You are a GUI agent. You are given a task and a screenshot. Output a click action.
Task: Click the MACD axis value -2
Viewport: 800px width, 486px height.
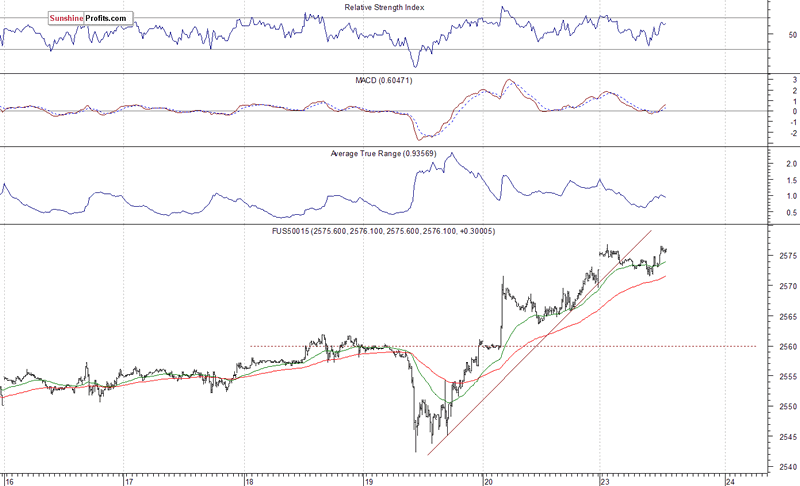pyautogui.click(x=793, y=133)
